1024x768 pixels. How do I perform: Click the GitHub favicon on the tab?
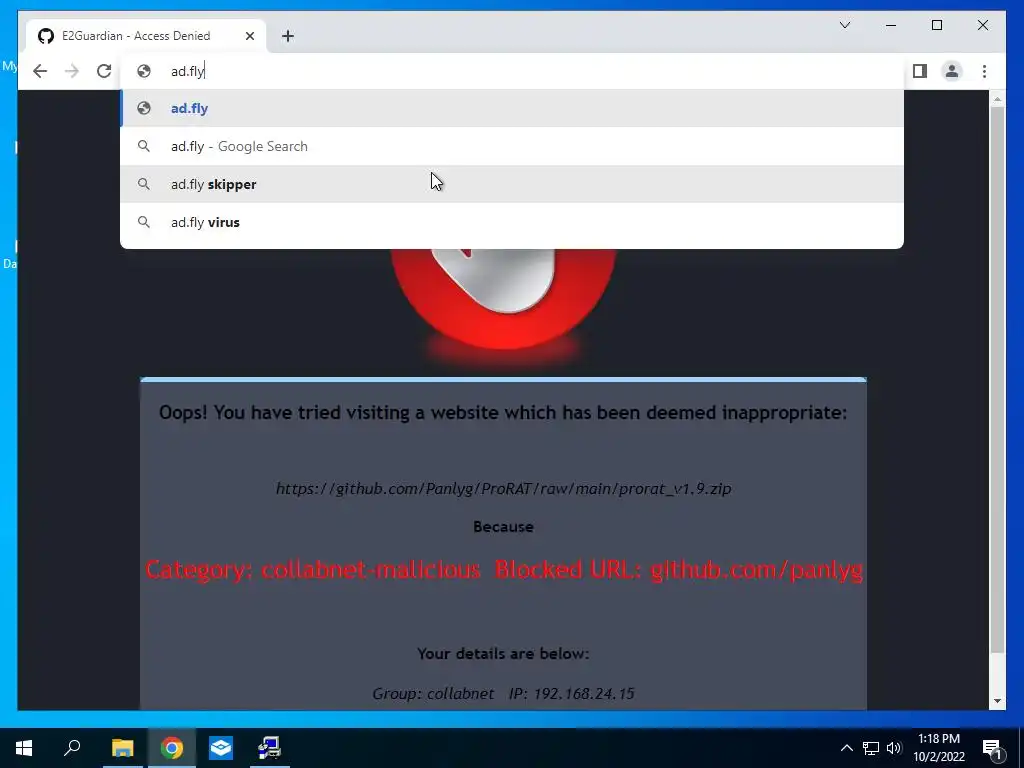coord(46,36)
